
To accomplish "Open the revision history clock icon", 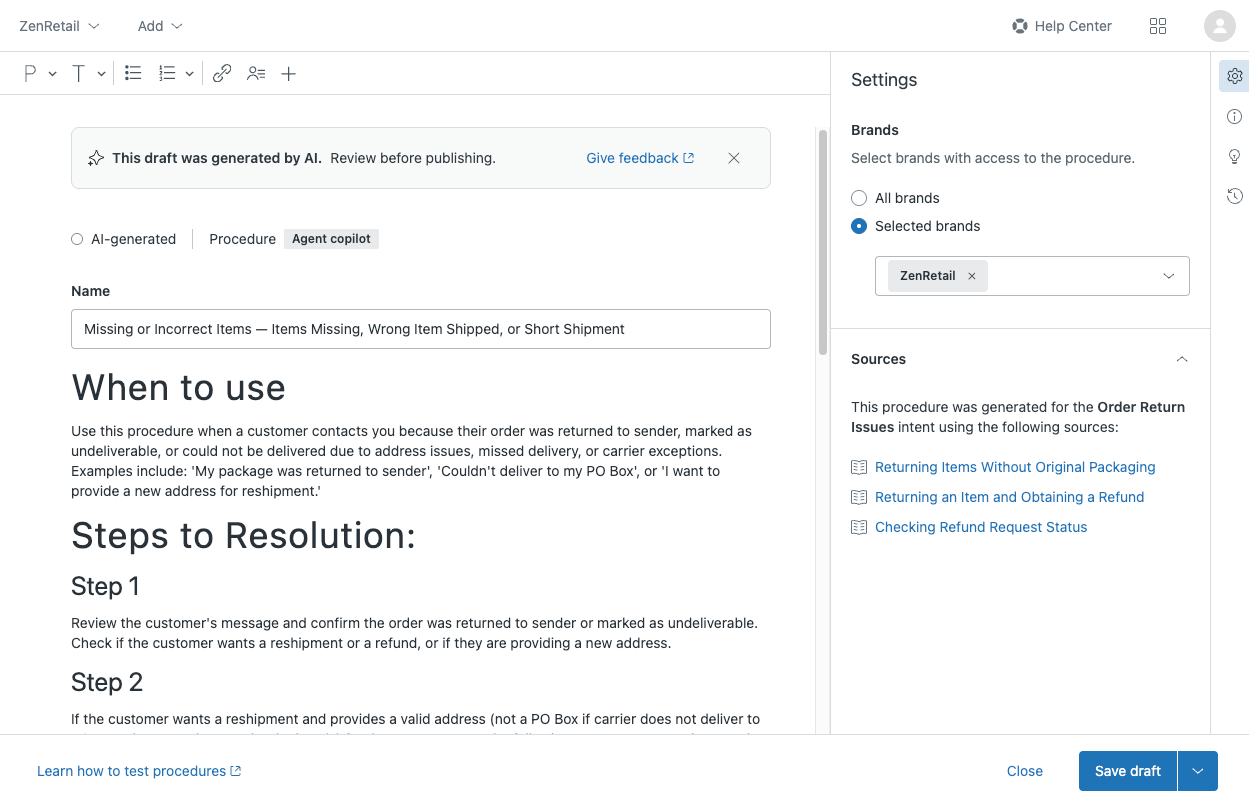I will tap(1234, 196).
